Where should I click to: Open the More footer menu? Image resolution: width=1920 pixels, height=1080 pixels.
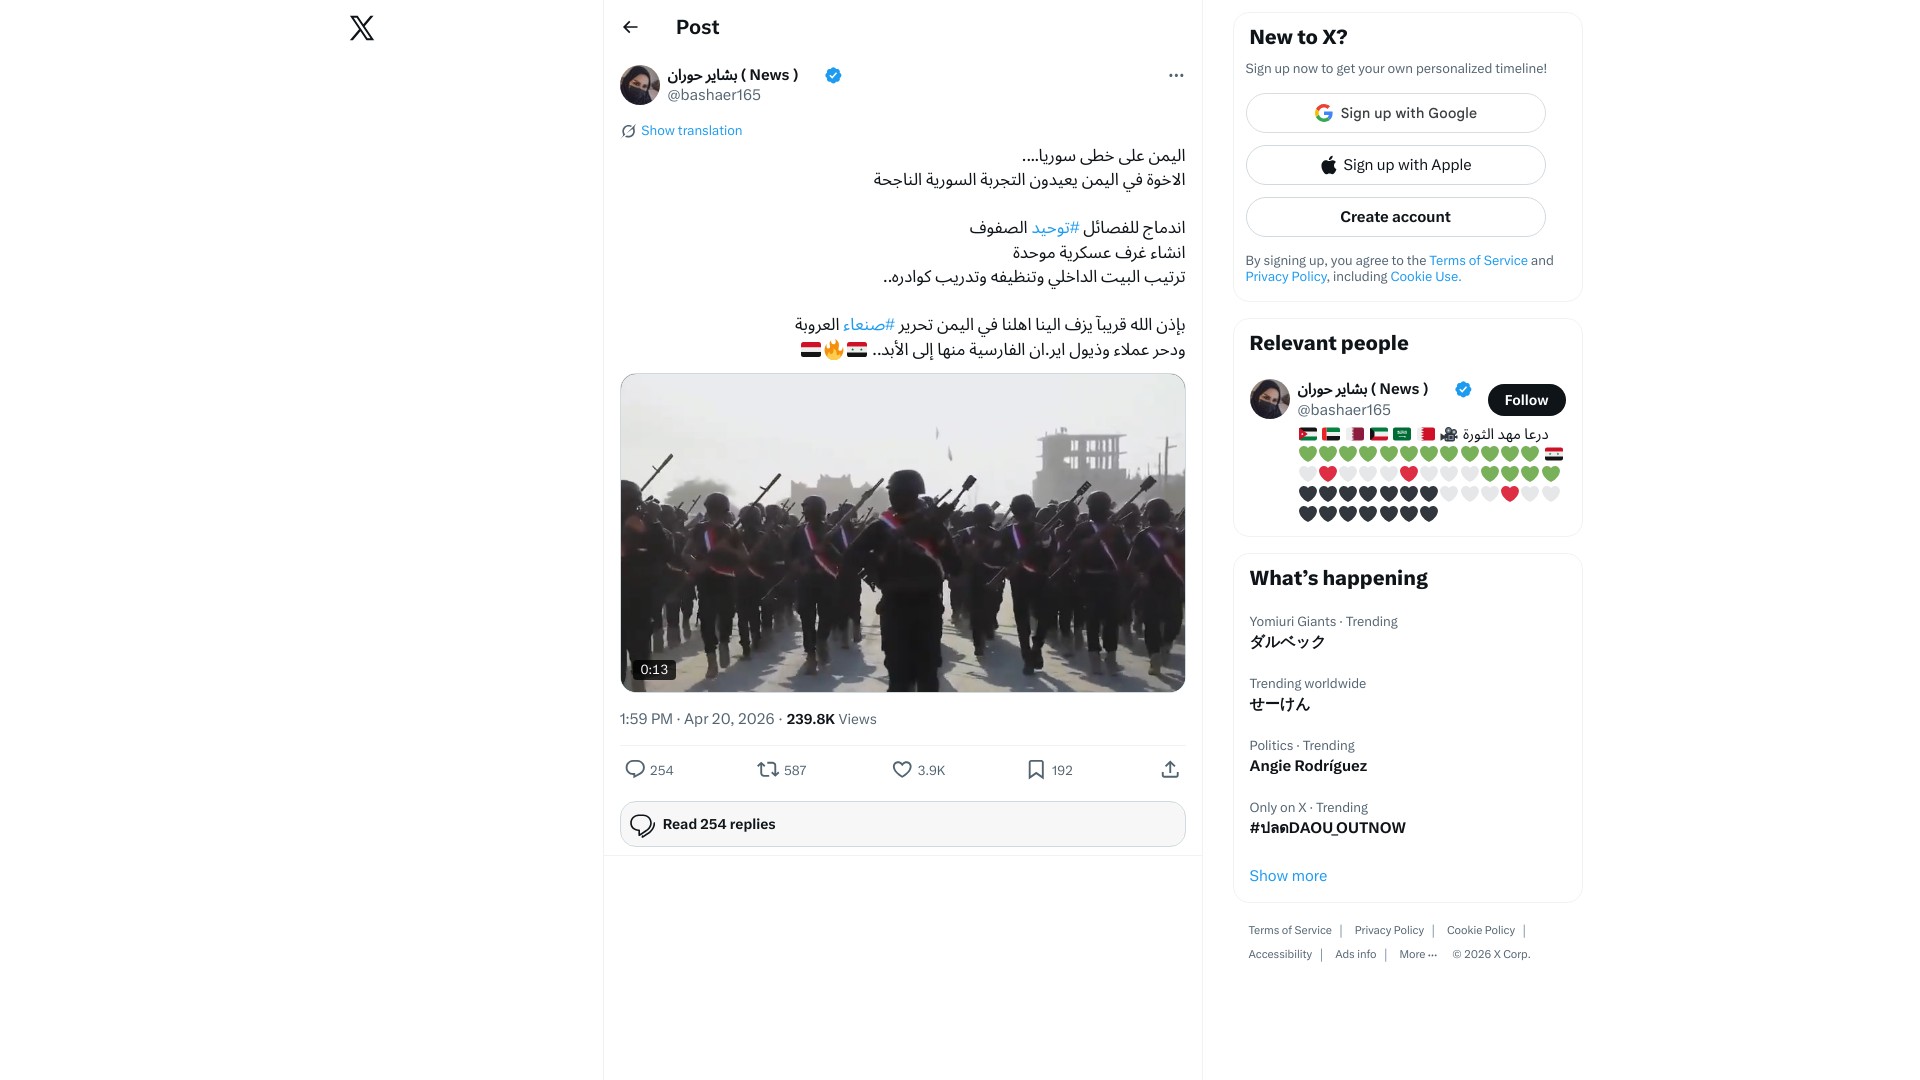1417,955
